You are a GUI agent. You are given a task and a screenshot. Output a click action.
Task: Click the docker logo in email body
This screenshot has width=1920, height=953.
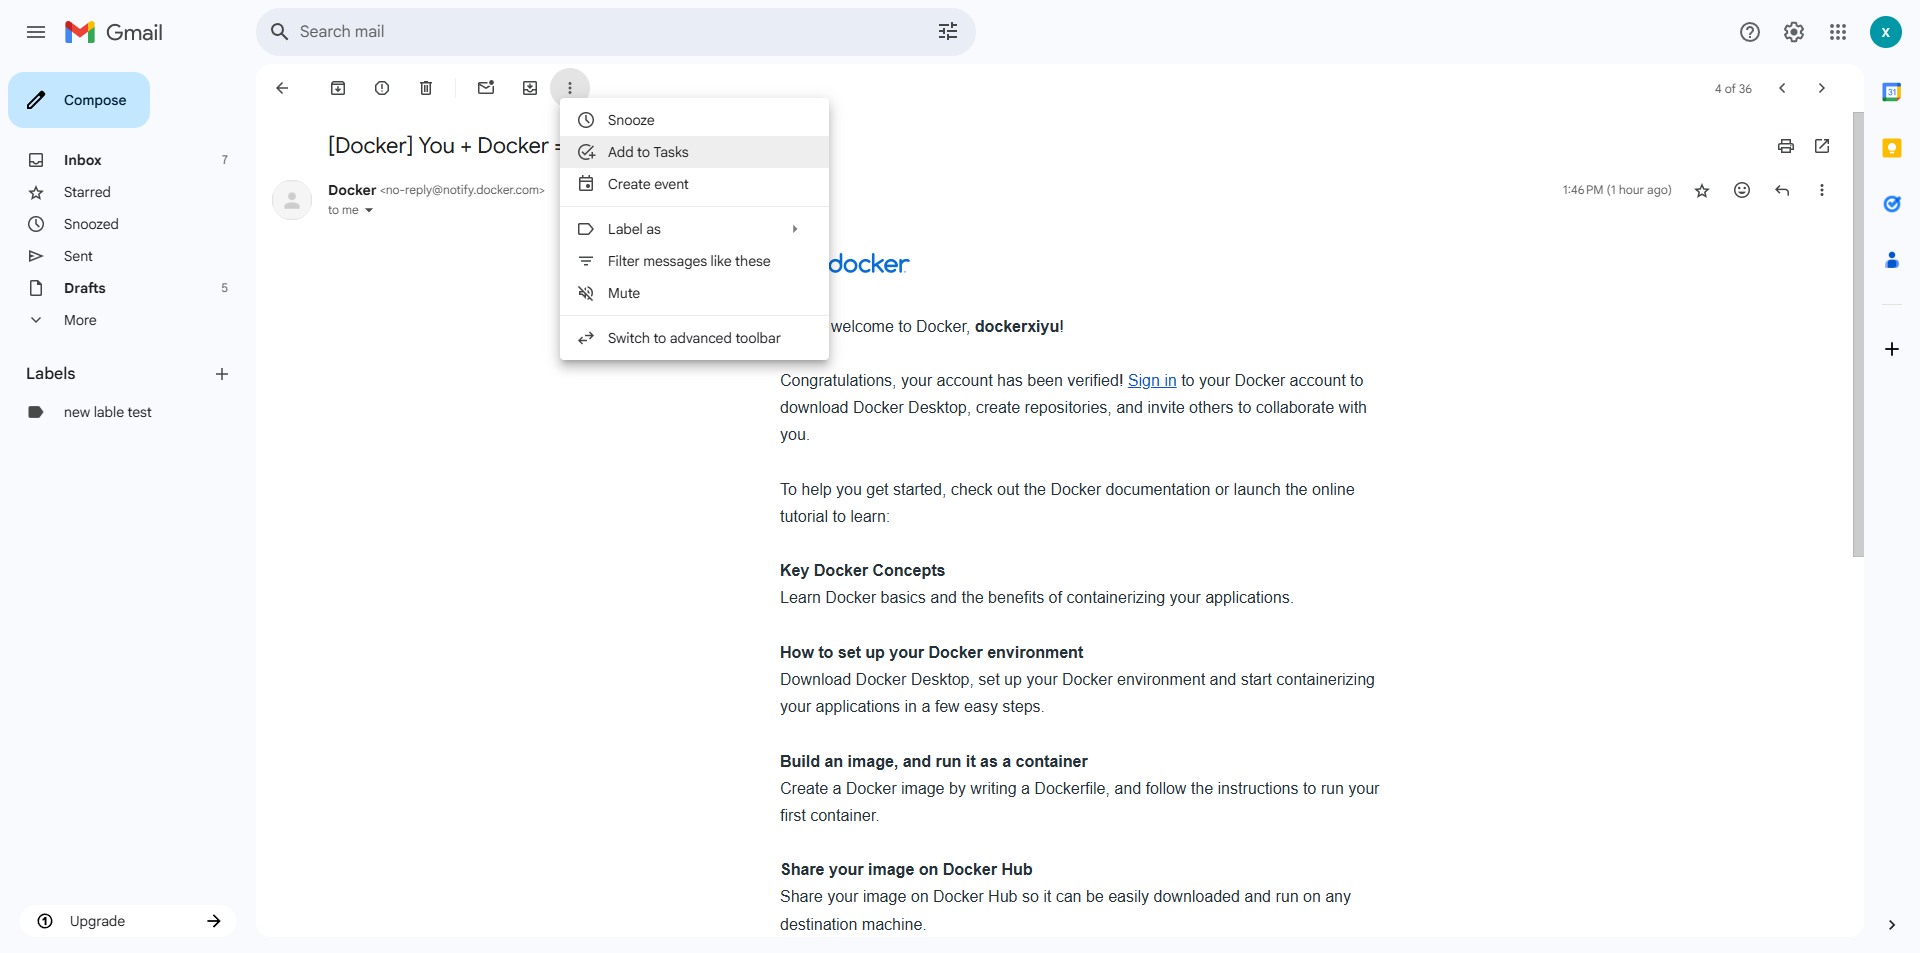(868, 264)
